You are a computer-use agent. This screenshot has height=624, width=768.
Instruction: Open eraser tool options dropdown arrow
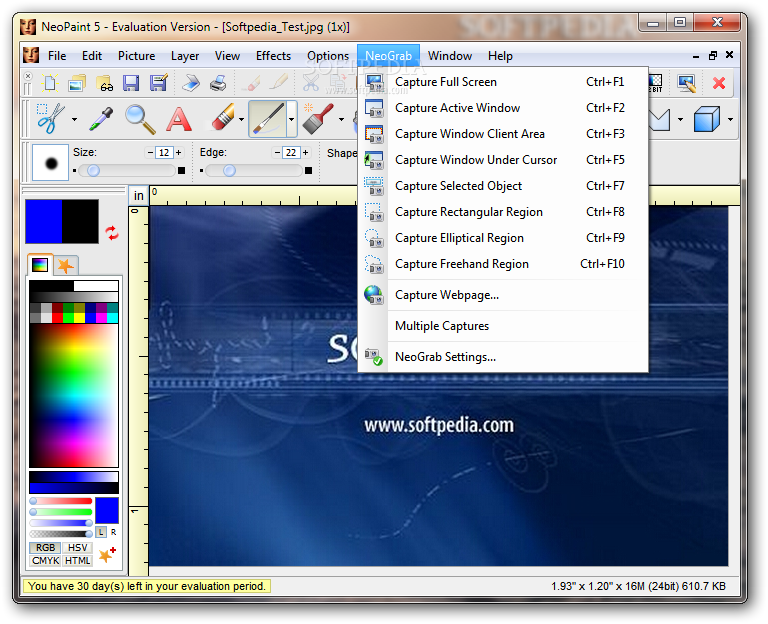click(241, 119)
